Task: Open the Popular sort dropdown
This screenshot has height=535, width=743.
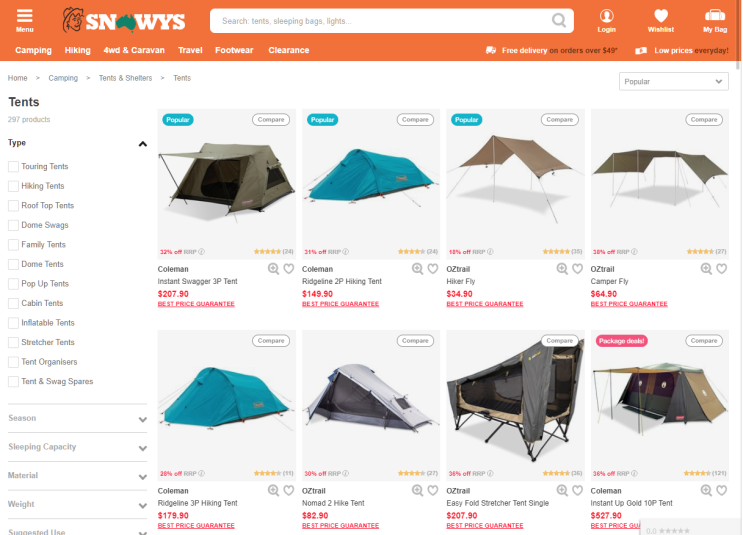Action: tap(673, 82)
